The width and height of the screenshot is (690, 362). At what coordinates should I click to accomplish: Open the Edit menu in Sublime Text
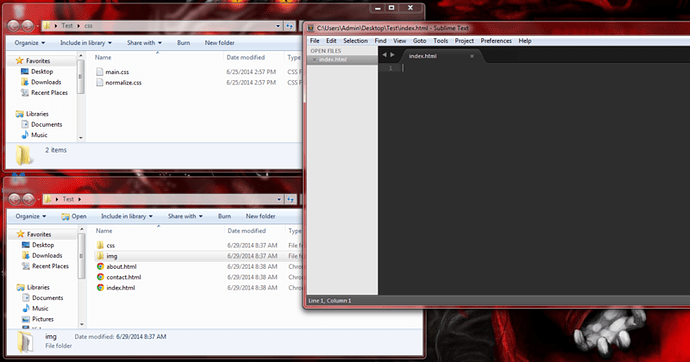click(331, 41)
